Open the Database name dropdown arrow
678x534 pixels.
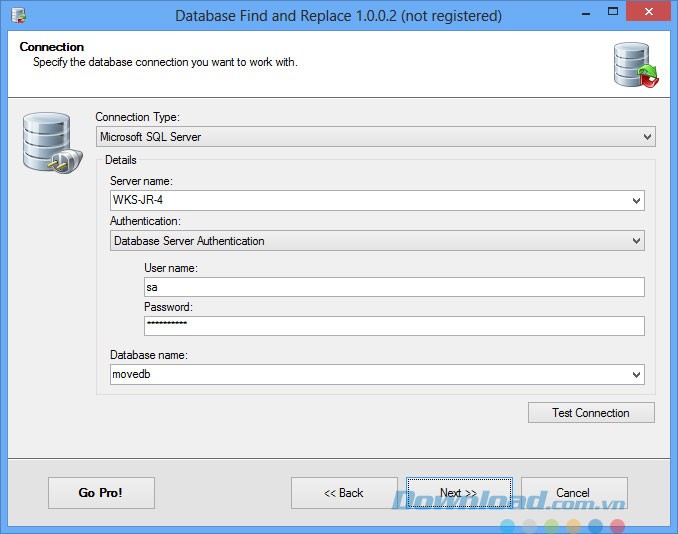tap(636, 374)
